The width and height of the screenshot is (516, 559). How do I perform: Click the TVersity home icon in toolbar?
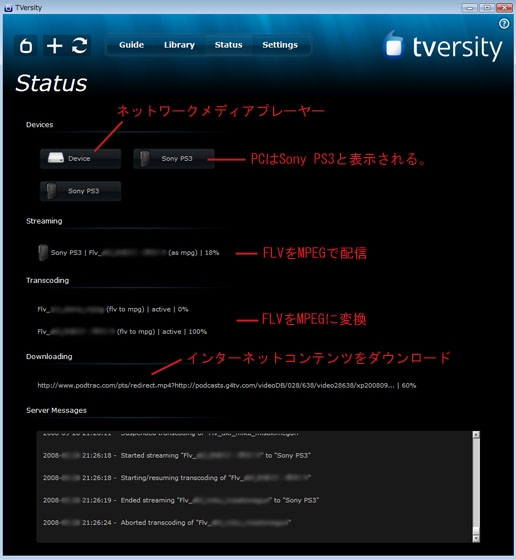click(26, 46)
